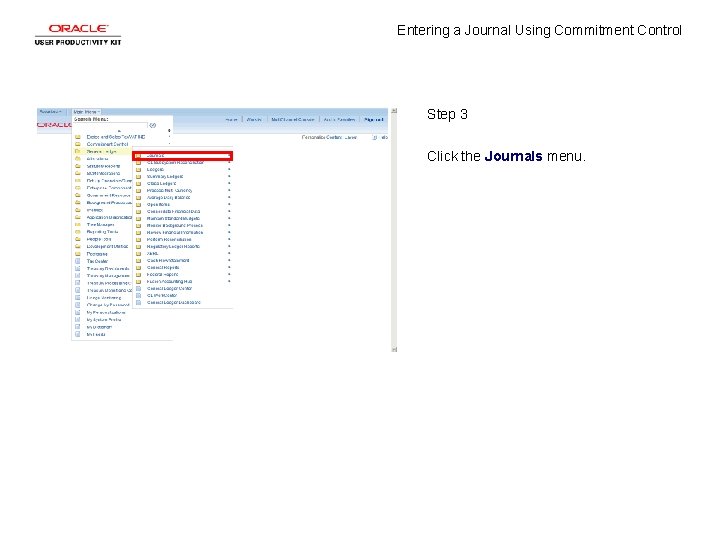Open the Home link in the header

pos(231,119)
